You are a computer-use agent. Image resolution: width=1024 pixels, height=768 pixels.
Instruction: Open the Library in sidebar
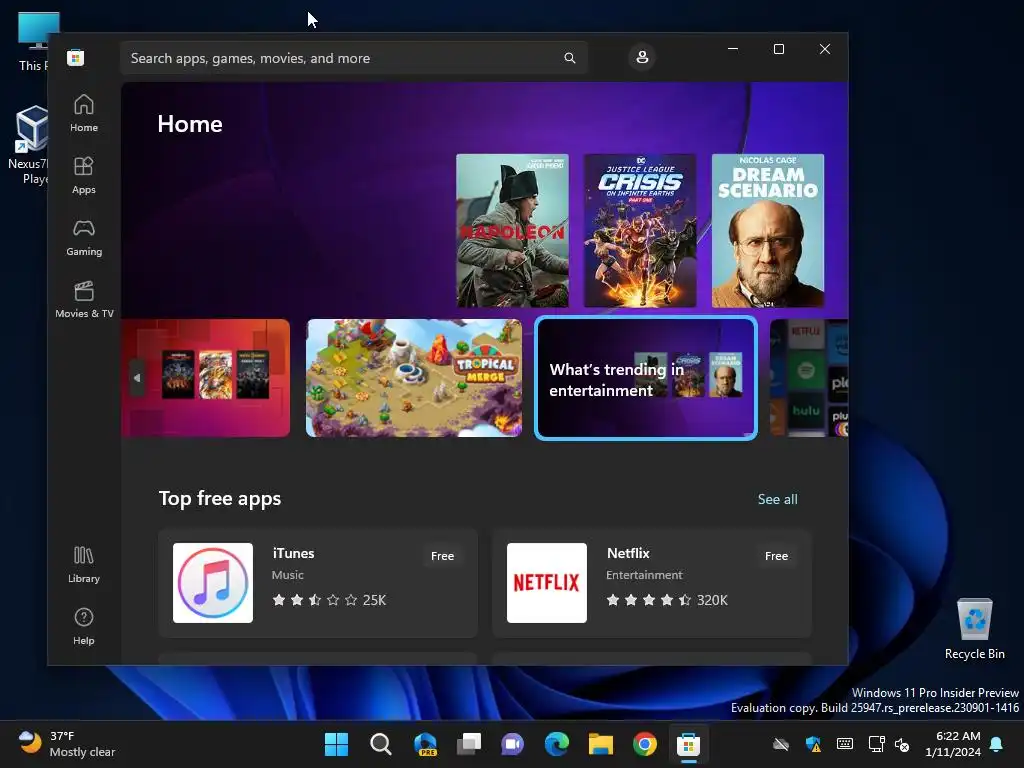(x=84, y=565)
